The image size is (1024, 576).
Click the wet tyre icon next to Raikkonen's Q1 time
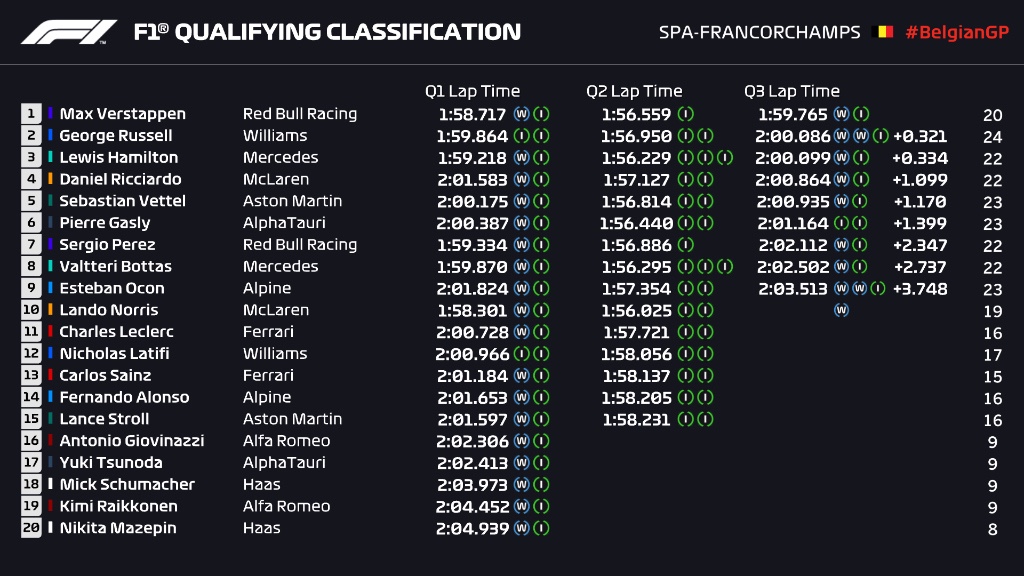point(521,507)
